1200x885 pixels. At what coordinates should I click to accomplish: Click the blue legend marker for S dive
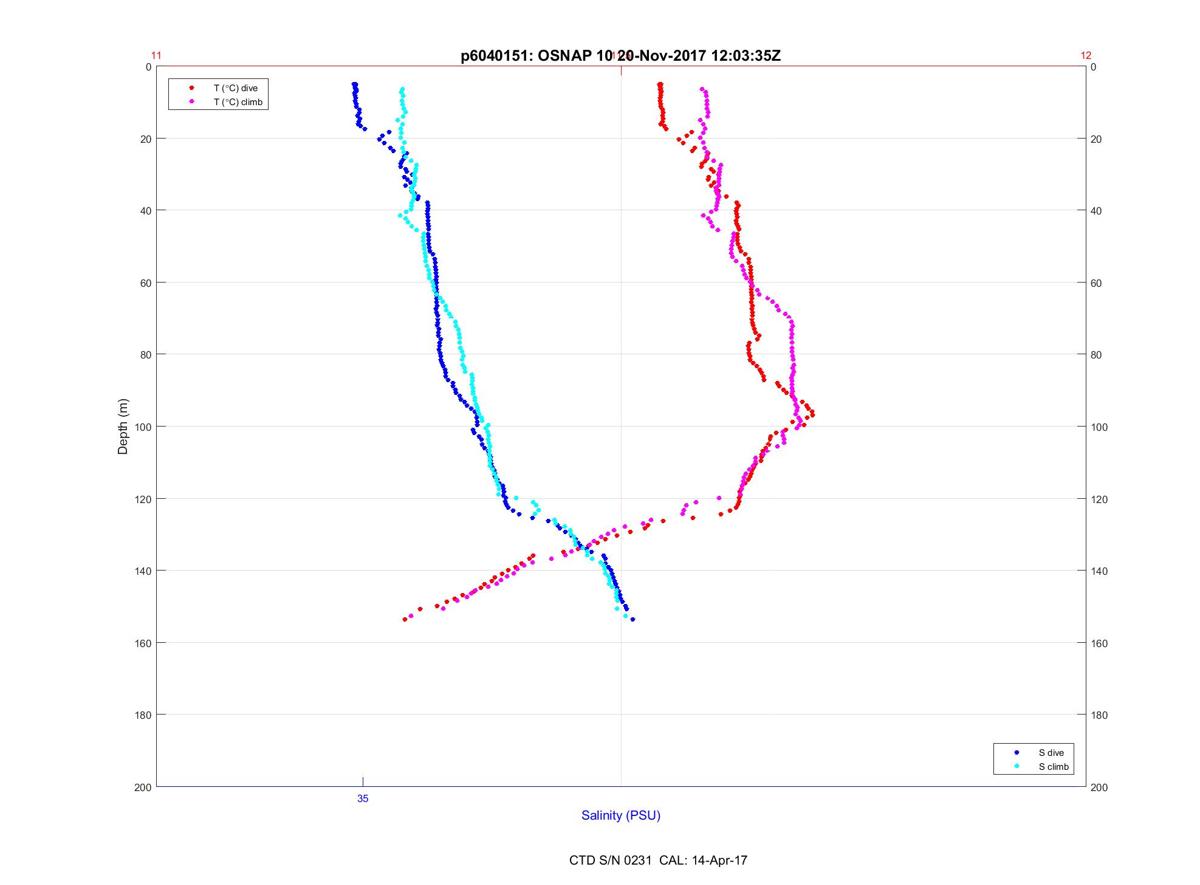point(1017,752)
